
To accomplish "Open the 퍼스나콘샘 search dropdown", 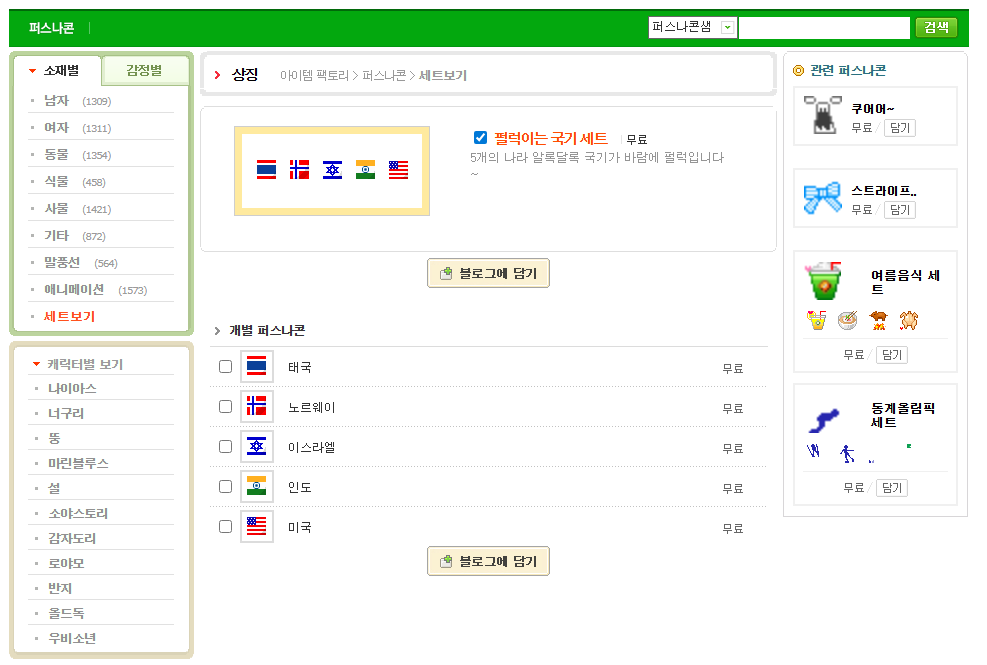I will click(728, 28).
